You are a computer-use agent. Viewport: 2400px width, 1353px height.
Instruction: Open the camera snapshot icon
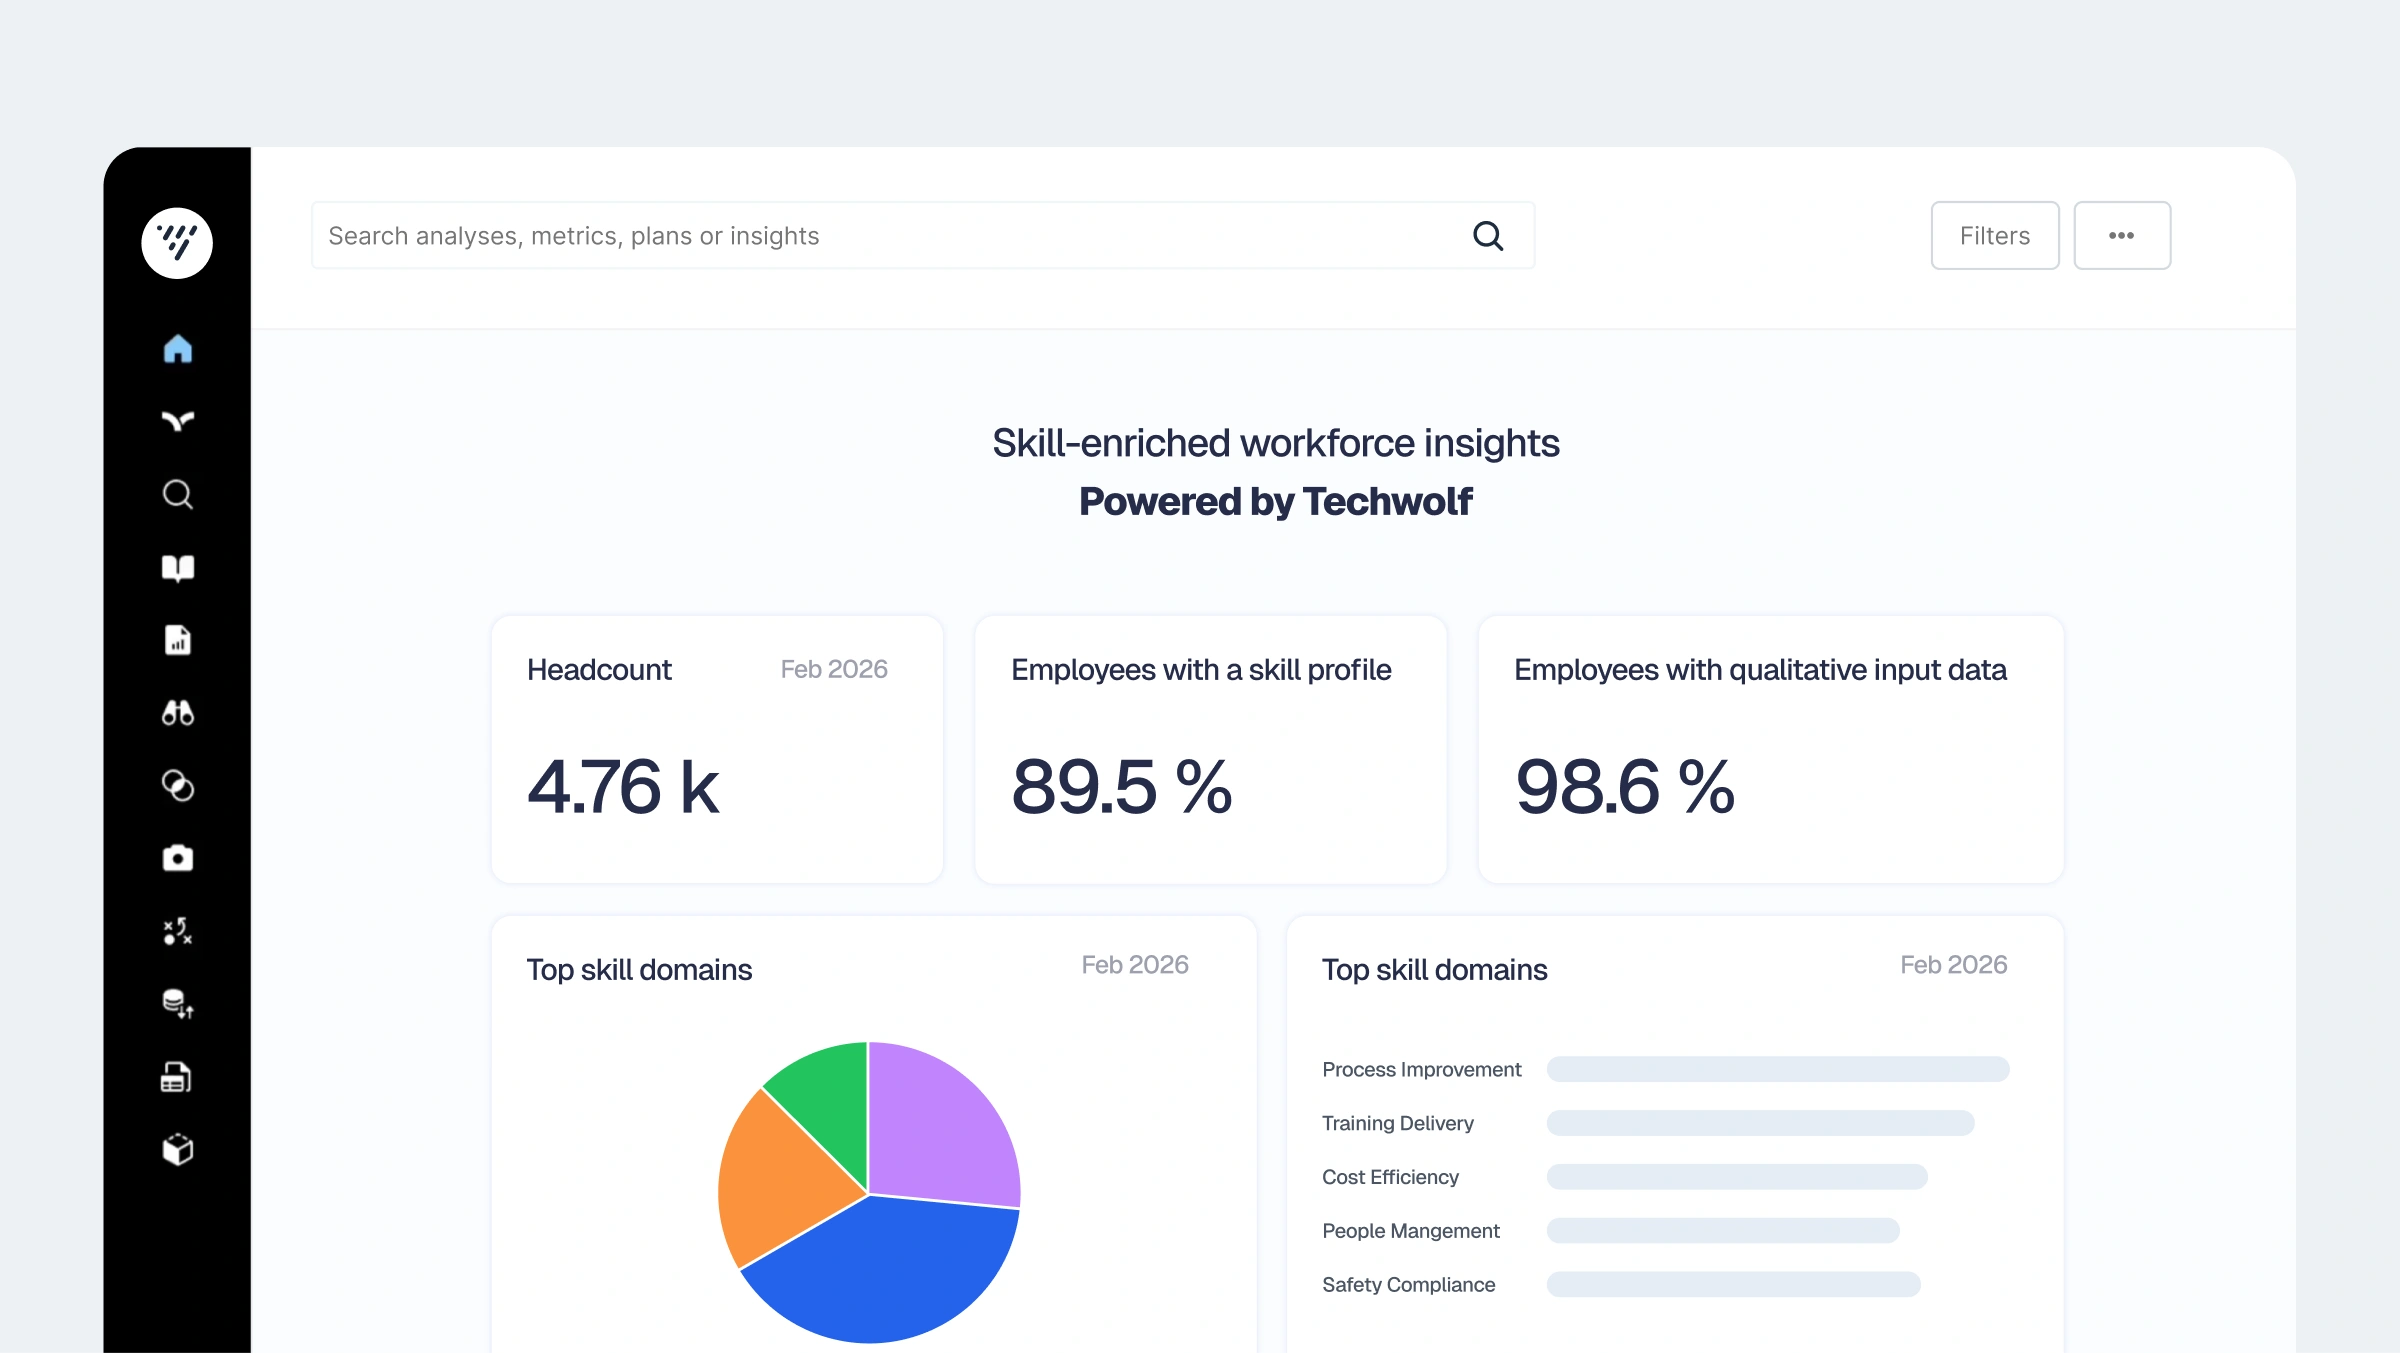[177, 858]
